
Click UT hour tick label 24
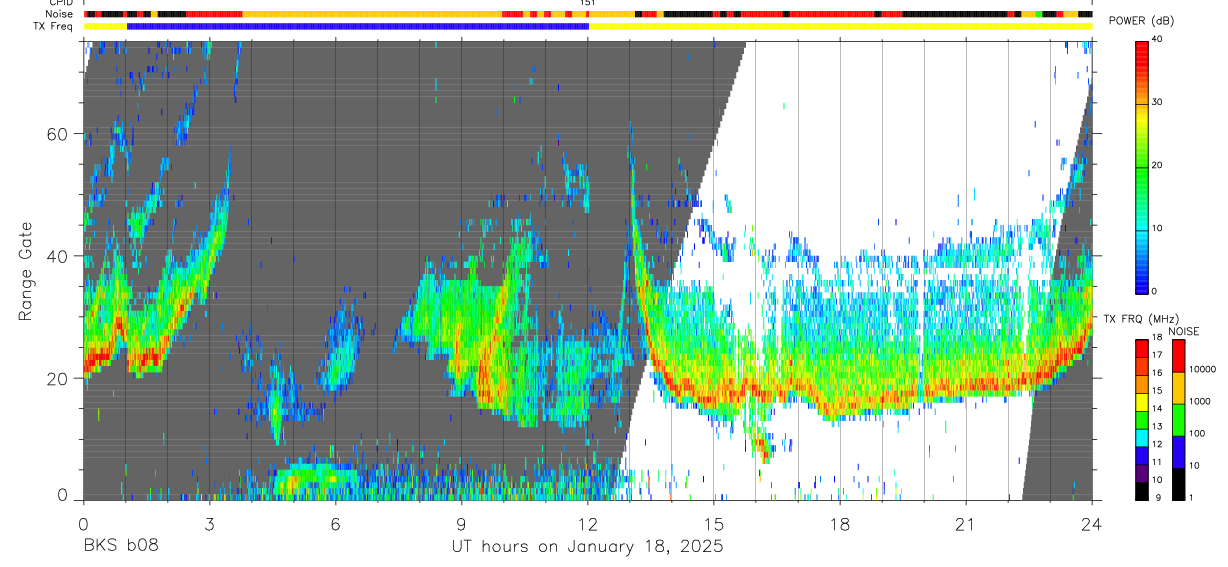1092,525
